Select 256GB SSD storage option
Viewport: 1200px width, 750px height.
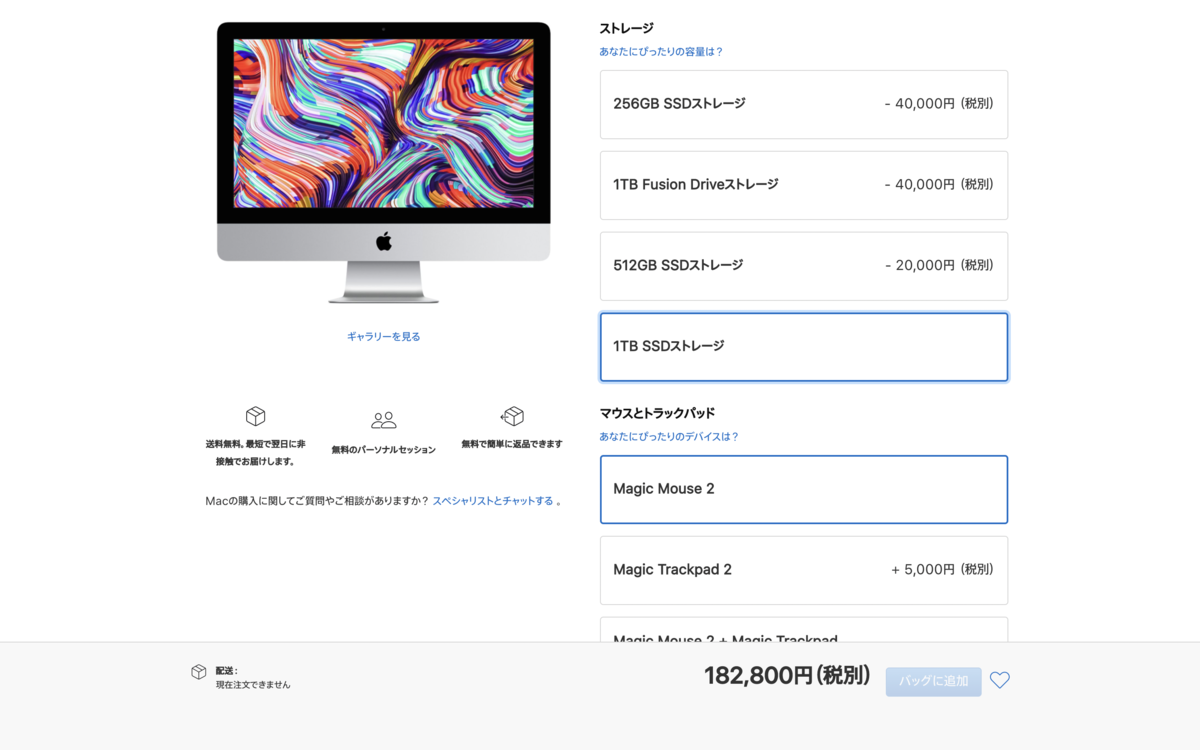pos(804,104)
